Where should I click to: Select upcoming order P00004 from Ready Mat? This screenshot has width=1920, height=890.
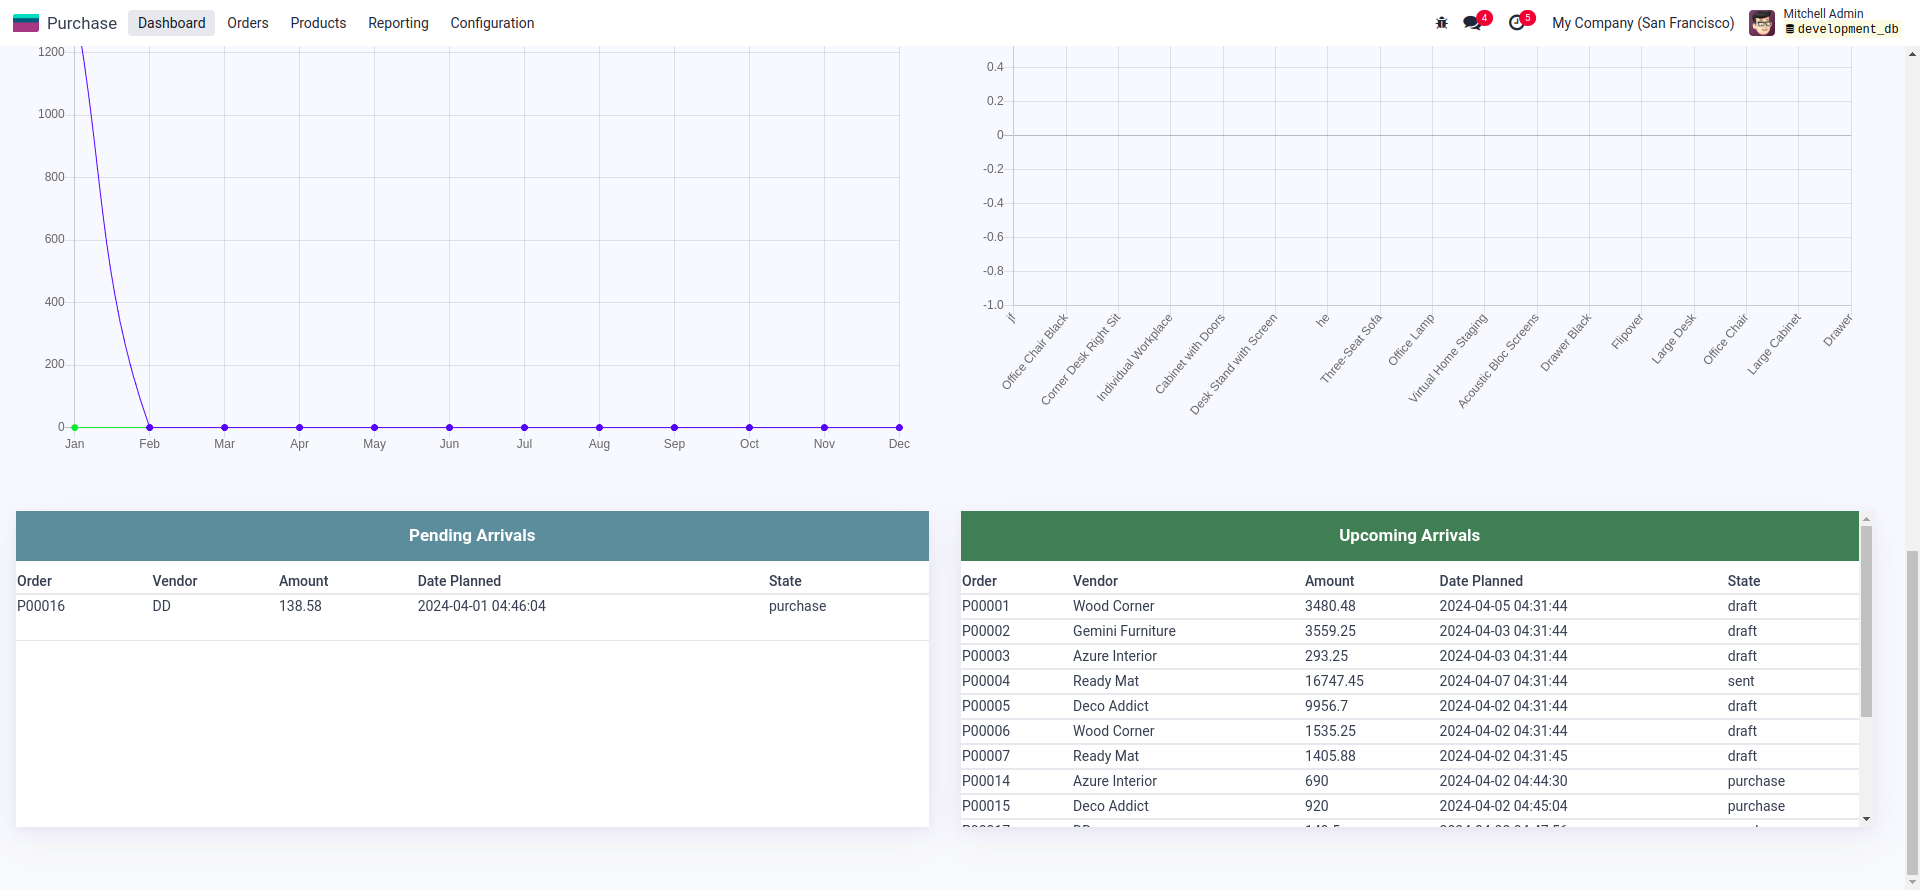[986, 681]
